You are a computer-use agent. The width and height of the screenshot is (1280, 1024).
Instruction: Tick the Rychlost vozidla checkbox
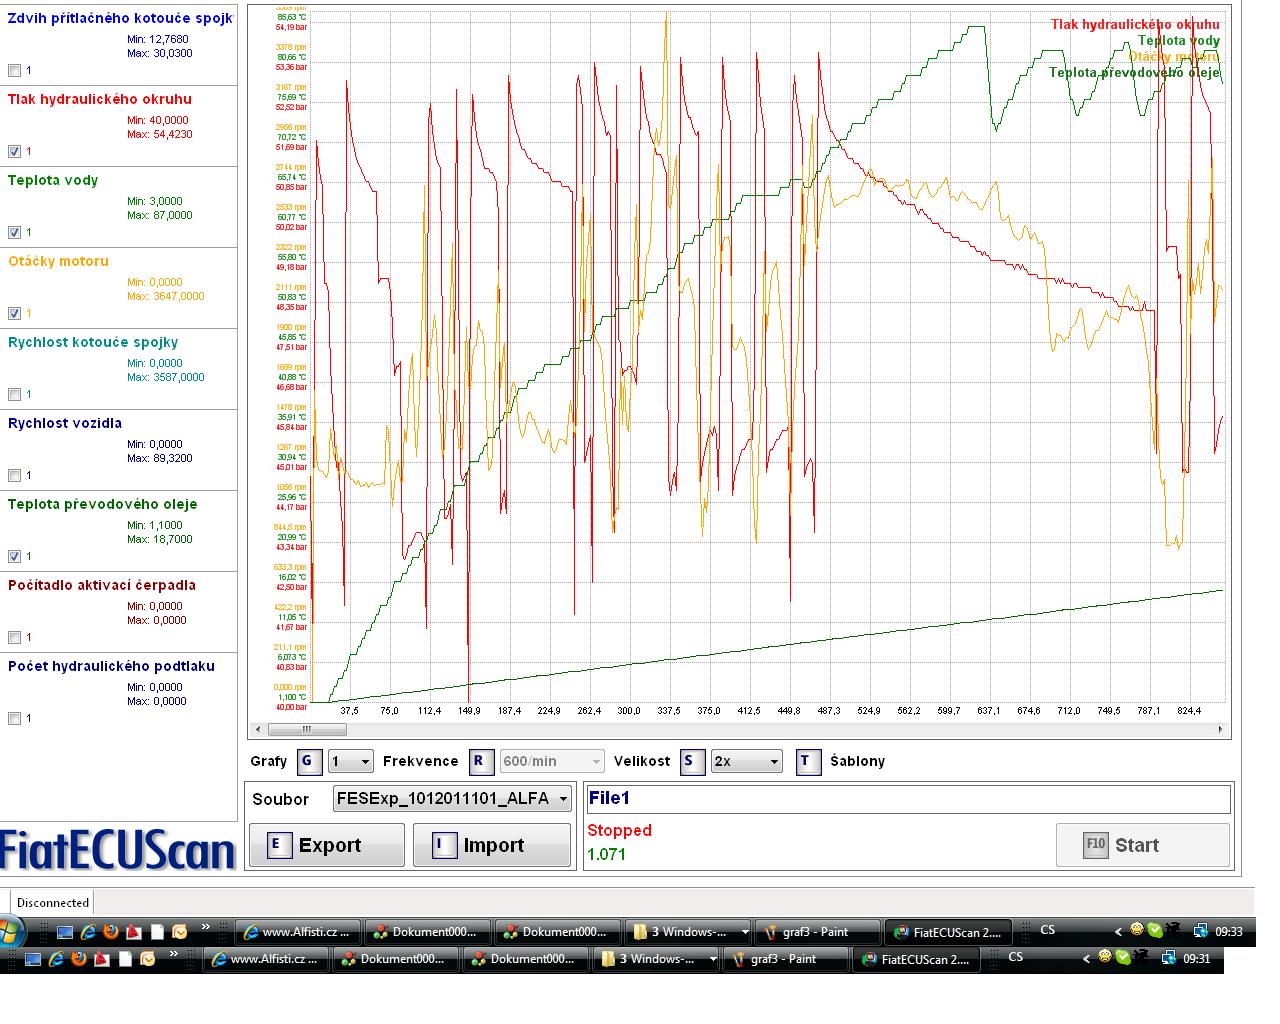pos(14,476)
